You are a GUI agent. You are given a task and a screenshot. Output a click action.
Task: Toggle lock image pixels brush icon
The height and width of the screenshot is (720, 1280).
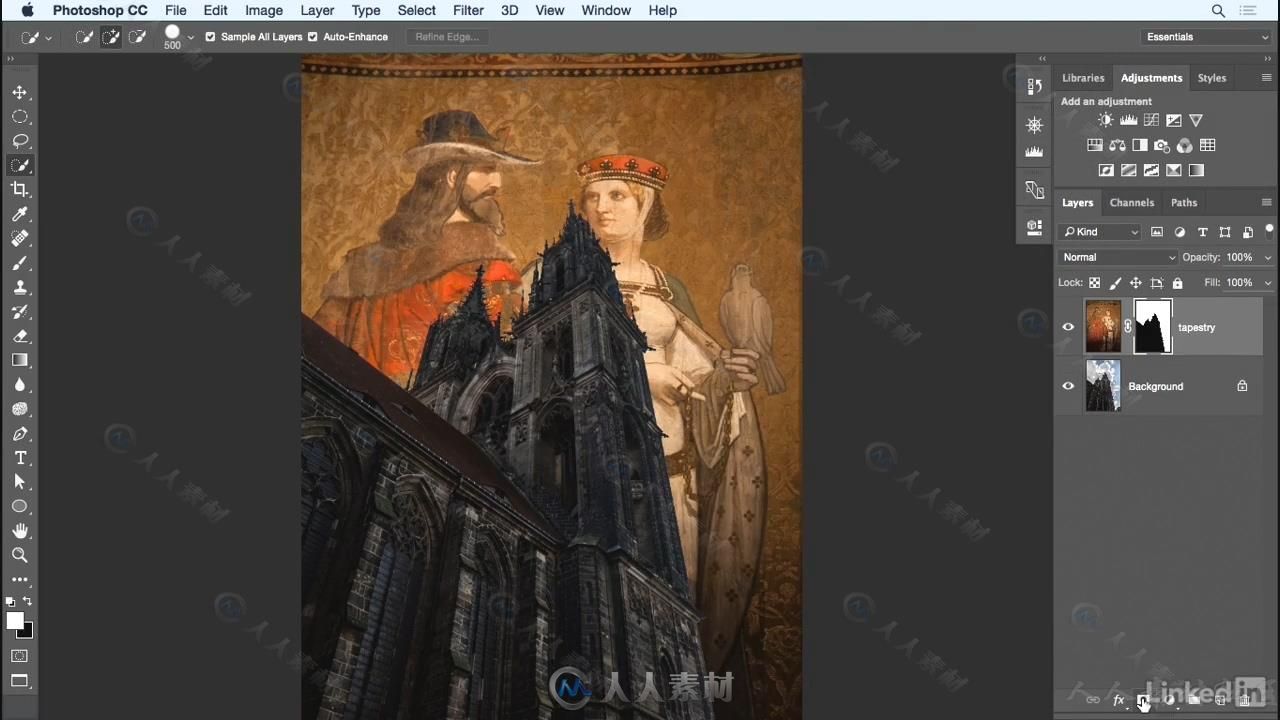[1115, 283]
